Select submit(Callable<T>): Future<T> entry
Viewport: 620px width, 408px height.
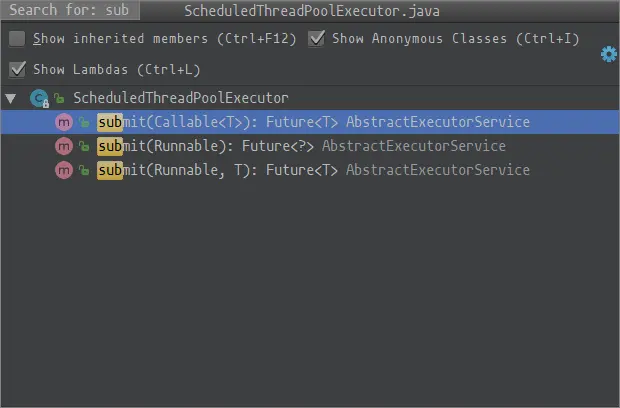[312, 122]
